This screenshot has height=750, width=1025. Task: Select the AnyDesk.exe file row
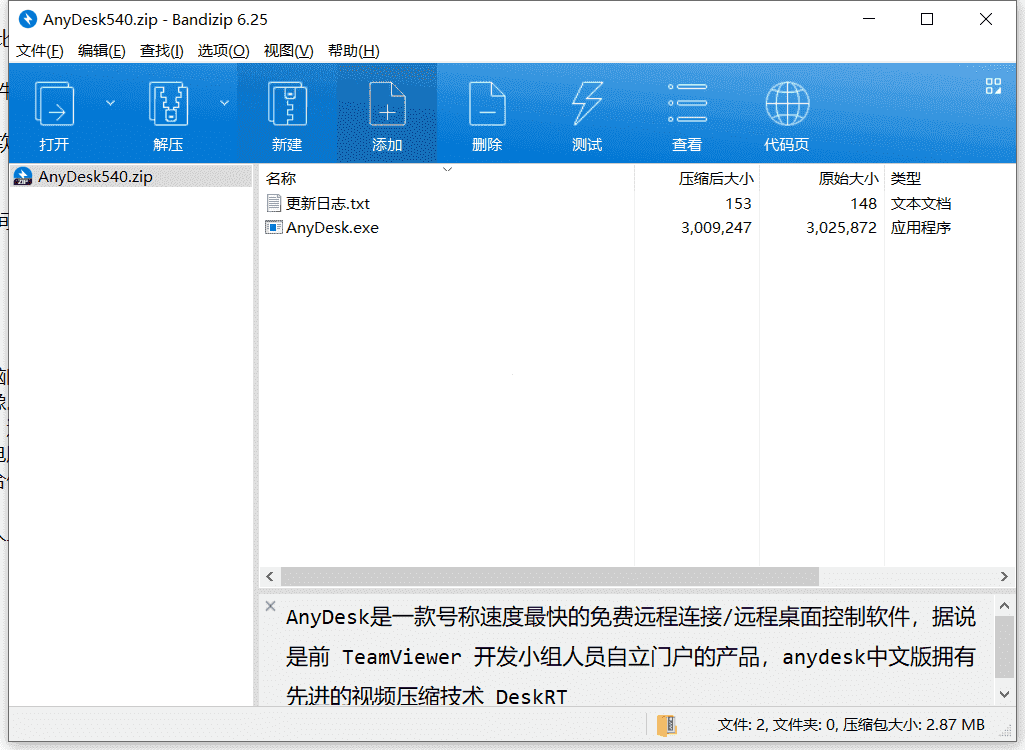pyautogui.click(x=637, y=228)
